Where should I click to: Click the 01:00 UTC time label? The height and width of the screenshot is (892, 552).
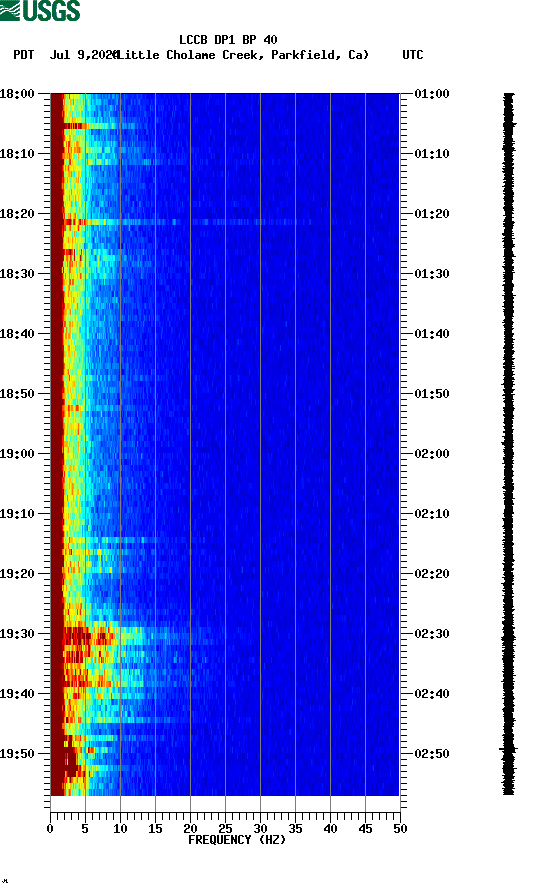click(x=432, y=94)
